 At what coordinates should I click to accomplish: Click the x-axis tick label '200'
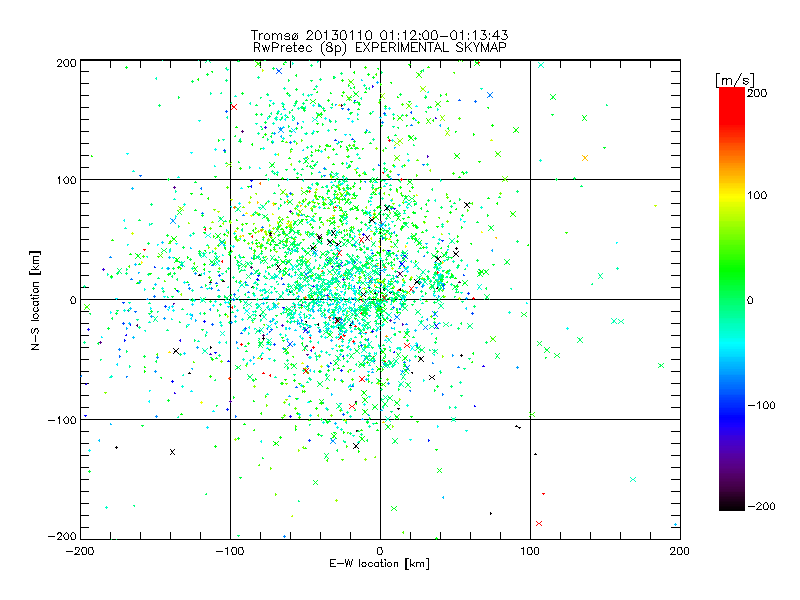(x=680, y=551)
